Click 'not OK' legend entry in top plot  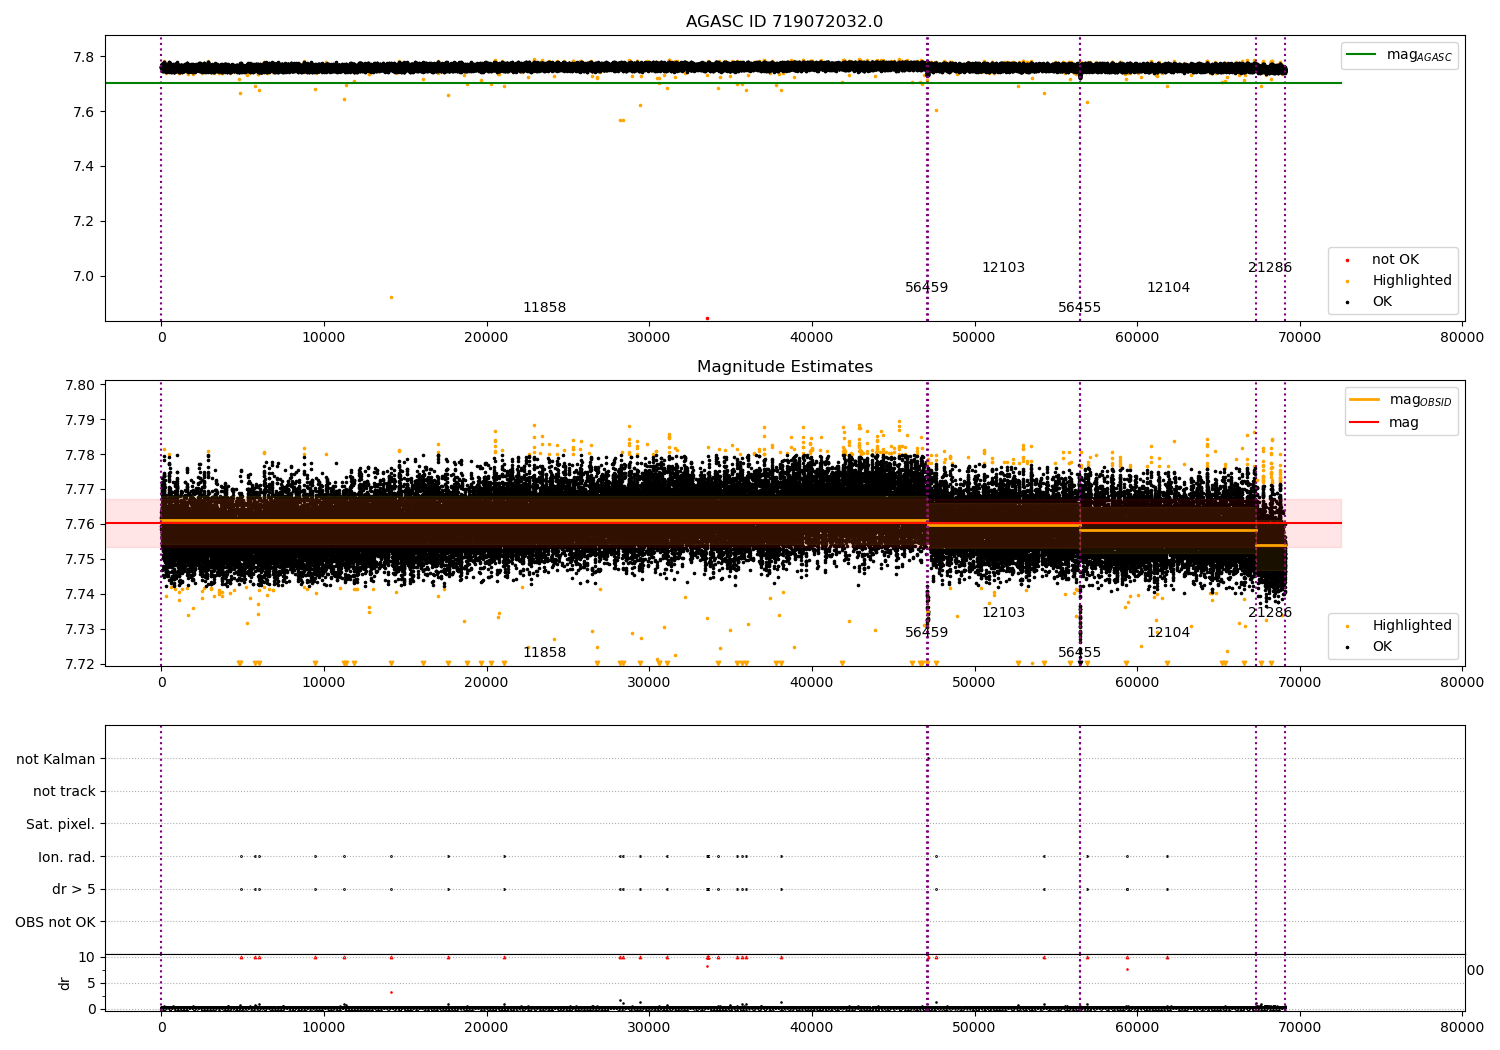[1395, 260]
